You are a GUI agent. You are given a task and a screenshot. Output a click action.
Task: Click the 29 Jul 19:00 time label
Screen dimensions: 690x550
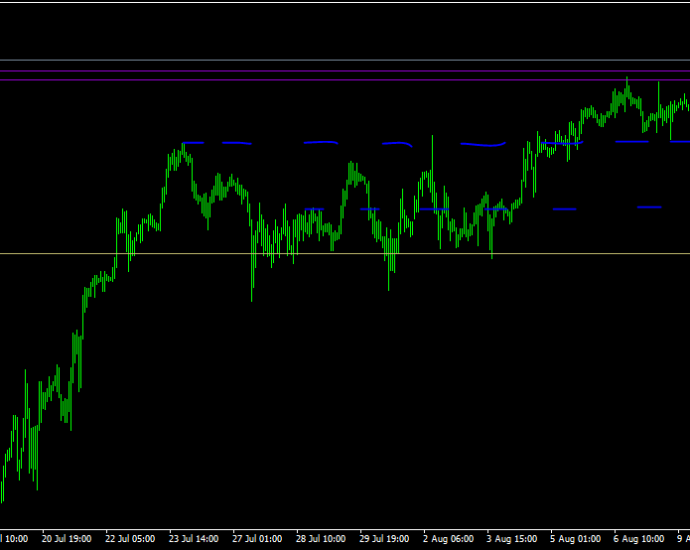(384, 539)
